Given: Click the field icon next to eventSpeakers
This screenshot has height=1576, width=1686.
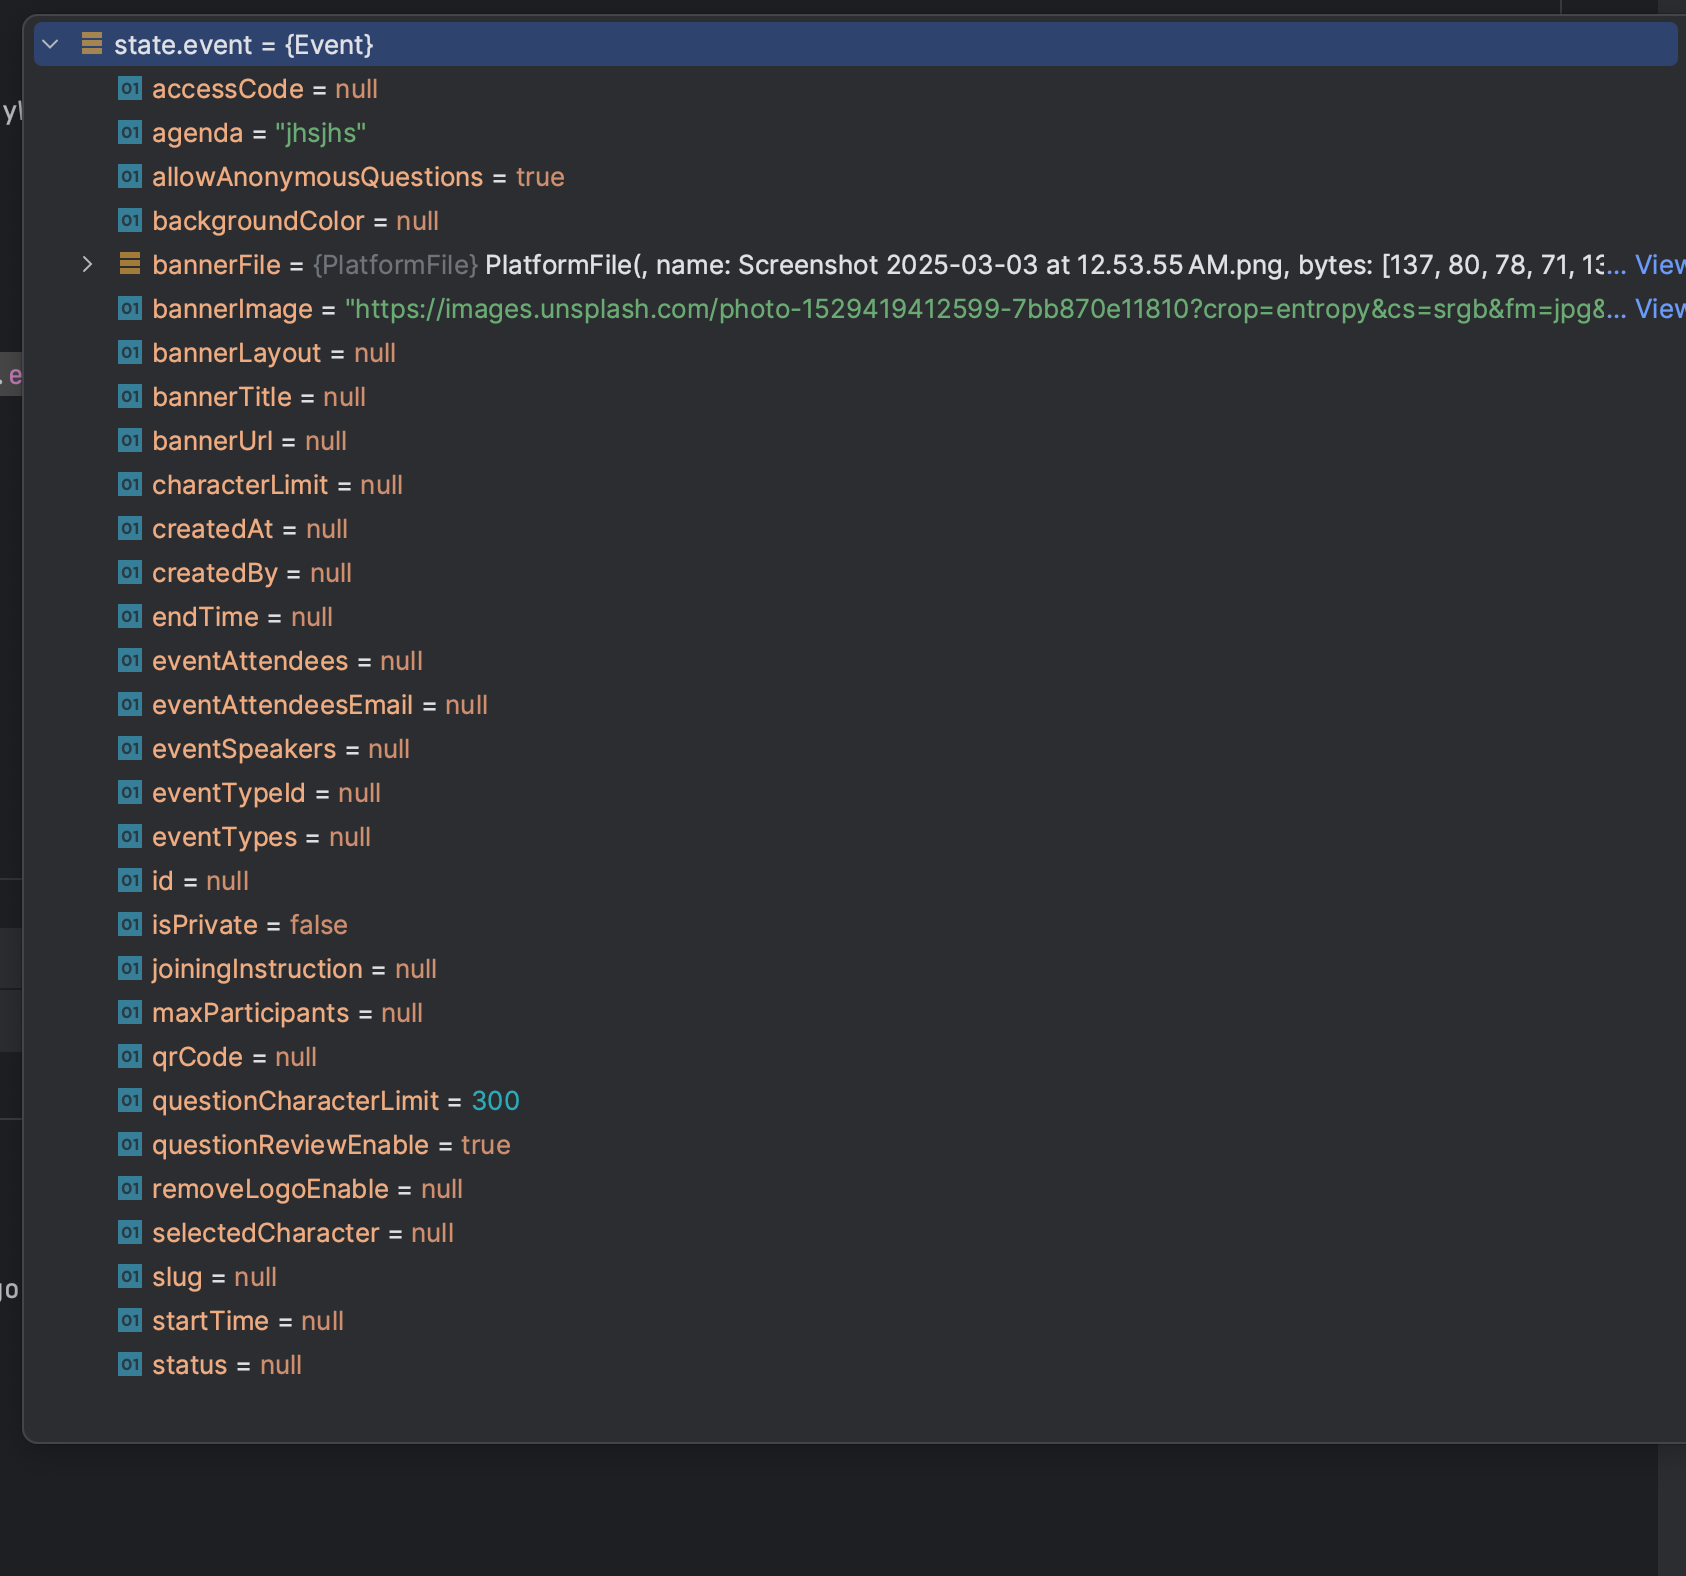Looking at the screenshot, I should pos(130,749).
